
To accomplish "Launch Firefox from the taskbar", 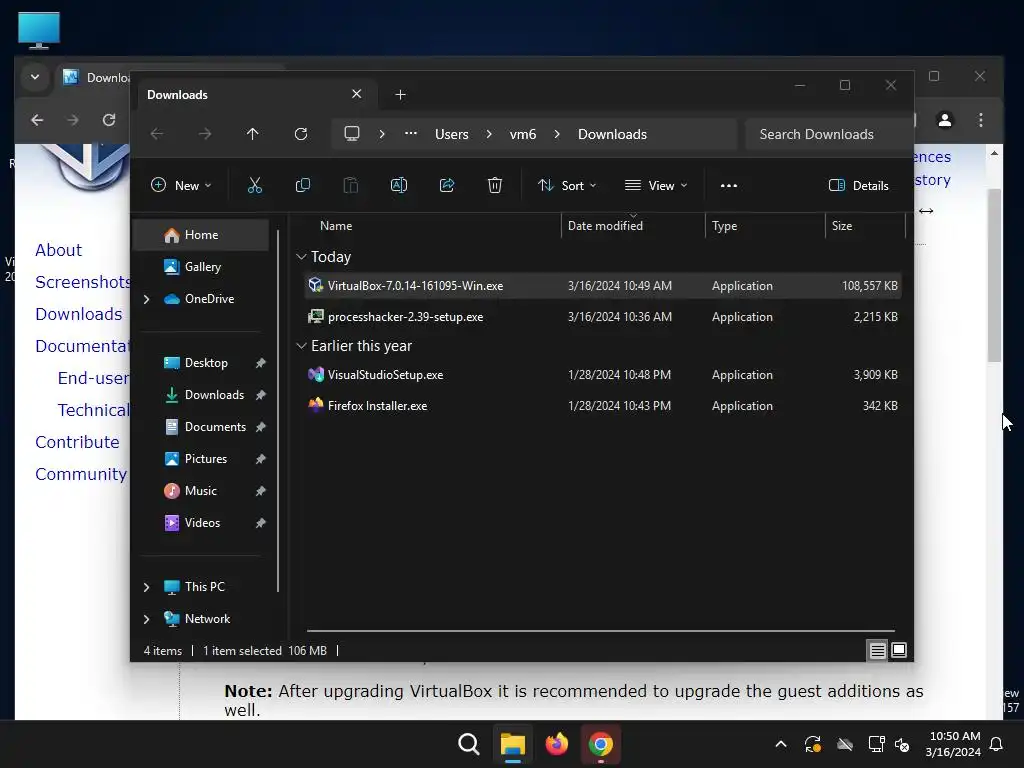I will coord(556,744).
